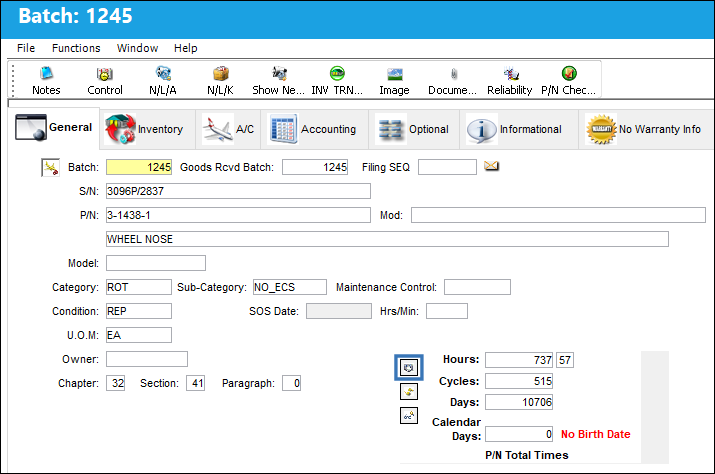Image resolution: width=715 pixels, height=474 pixels.
Task: Click the SOS Date field
Action: coord(339,311)
